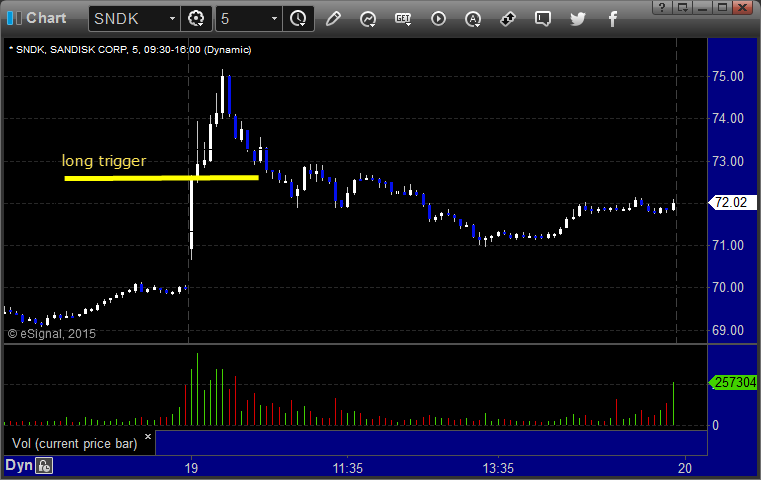Click the help question mark button

pyautogui.click(x=662, y=7)
